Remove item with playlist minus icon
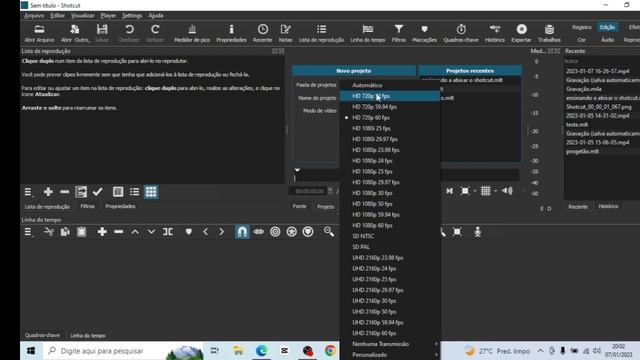The image size is (640, 360). [64, 192]
